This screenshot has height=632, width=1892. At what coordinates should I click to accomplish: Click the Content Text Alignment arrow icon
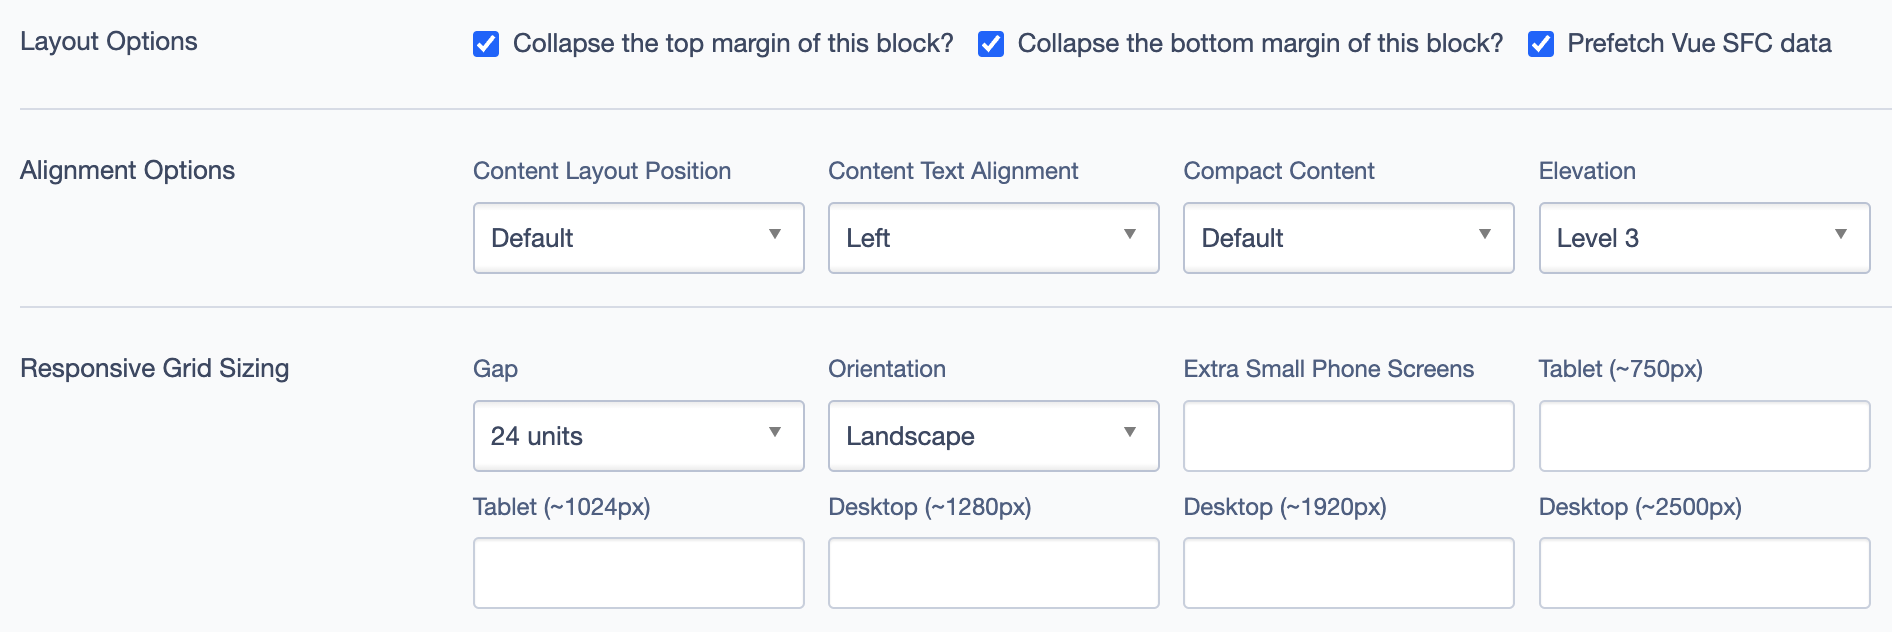click(1130, 235)
